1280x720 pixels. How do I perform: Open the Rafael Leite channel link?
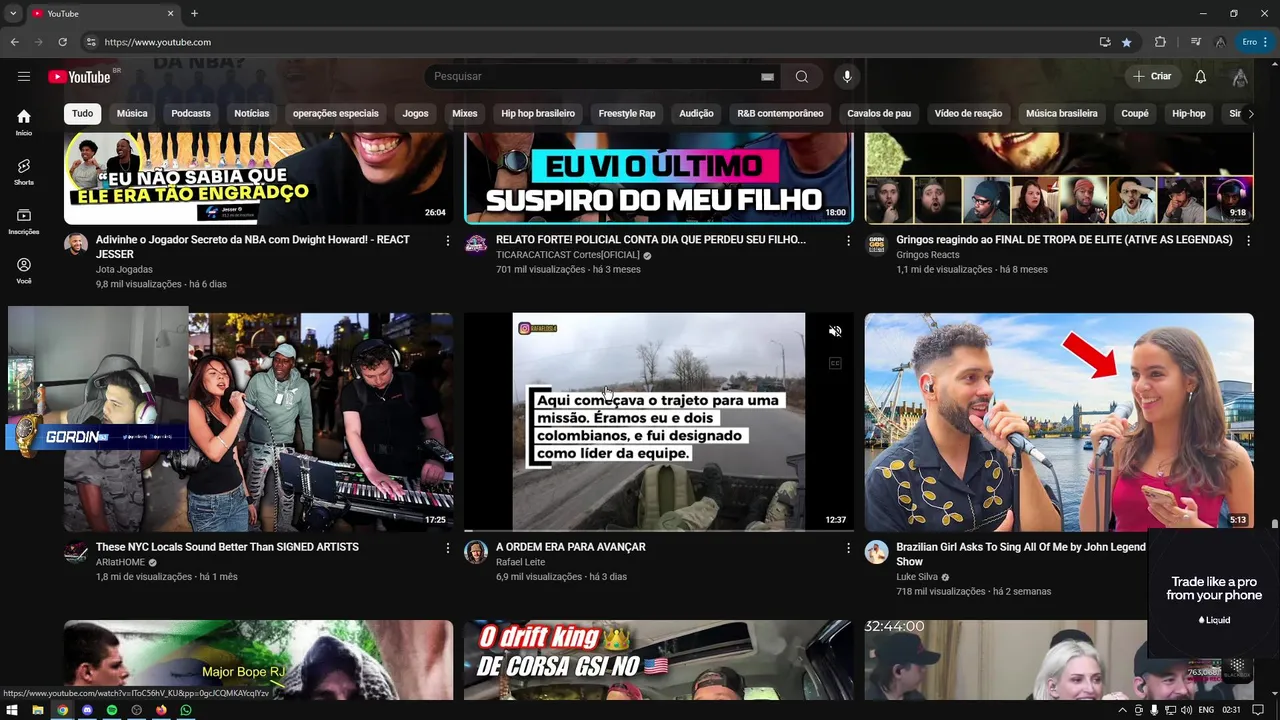tap(521, 562)
